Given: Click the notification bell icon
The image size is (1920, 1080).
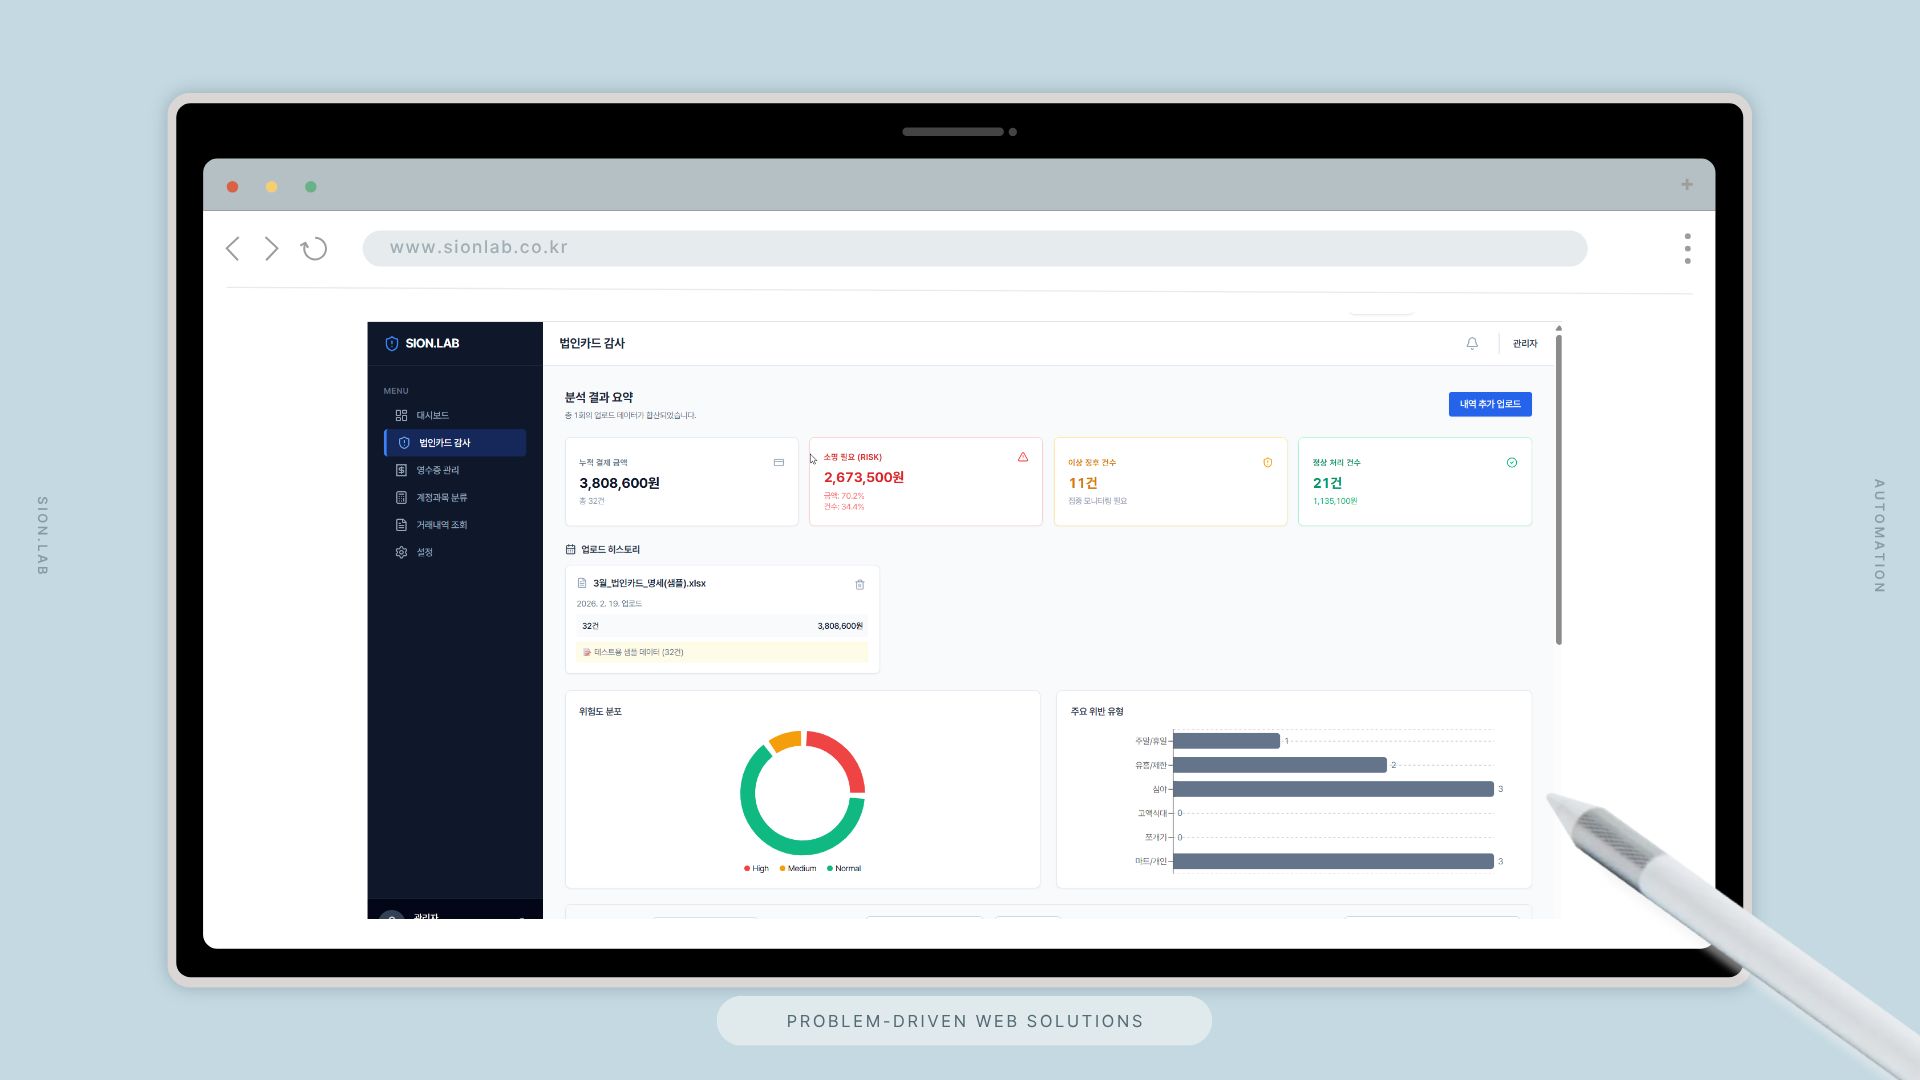Looking at the screenshot, I should pyautogui.click(x=1472, y=343).
